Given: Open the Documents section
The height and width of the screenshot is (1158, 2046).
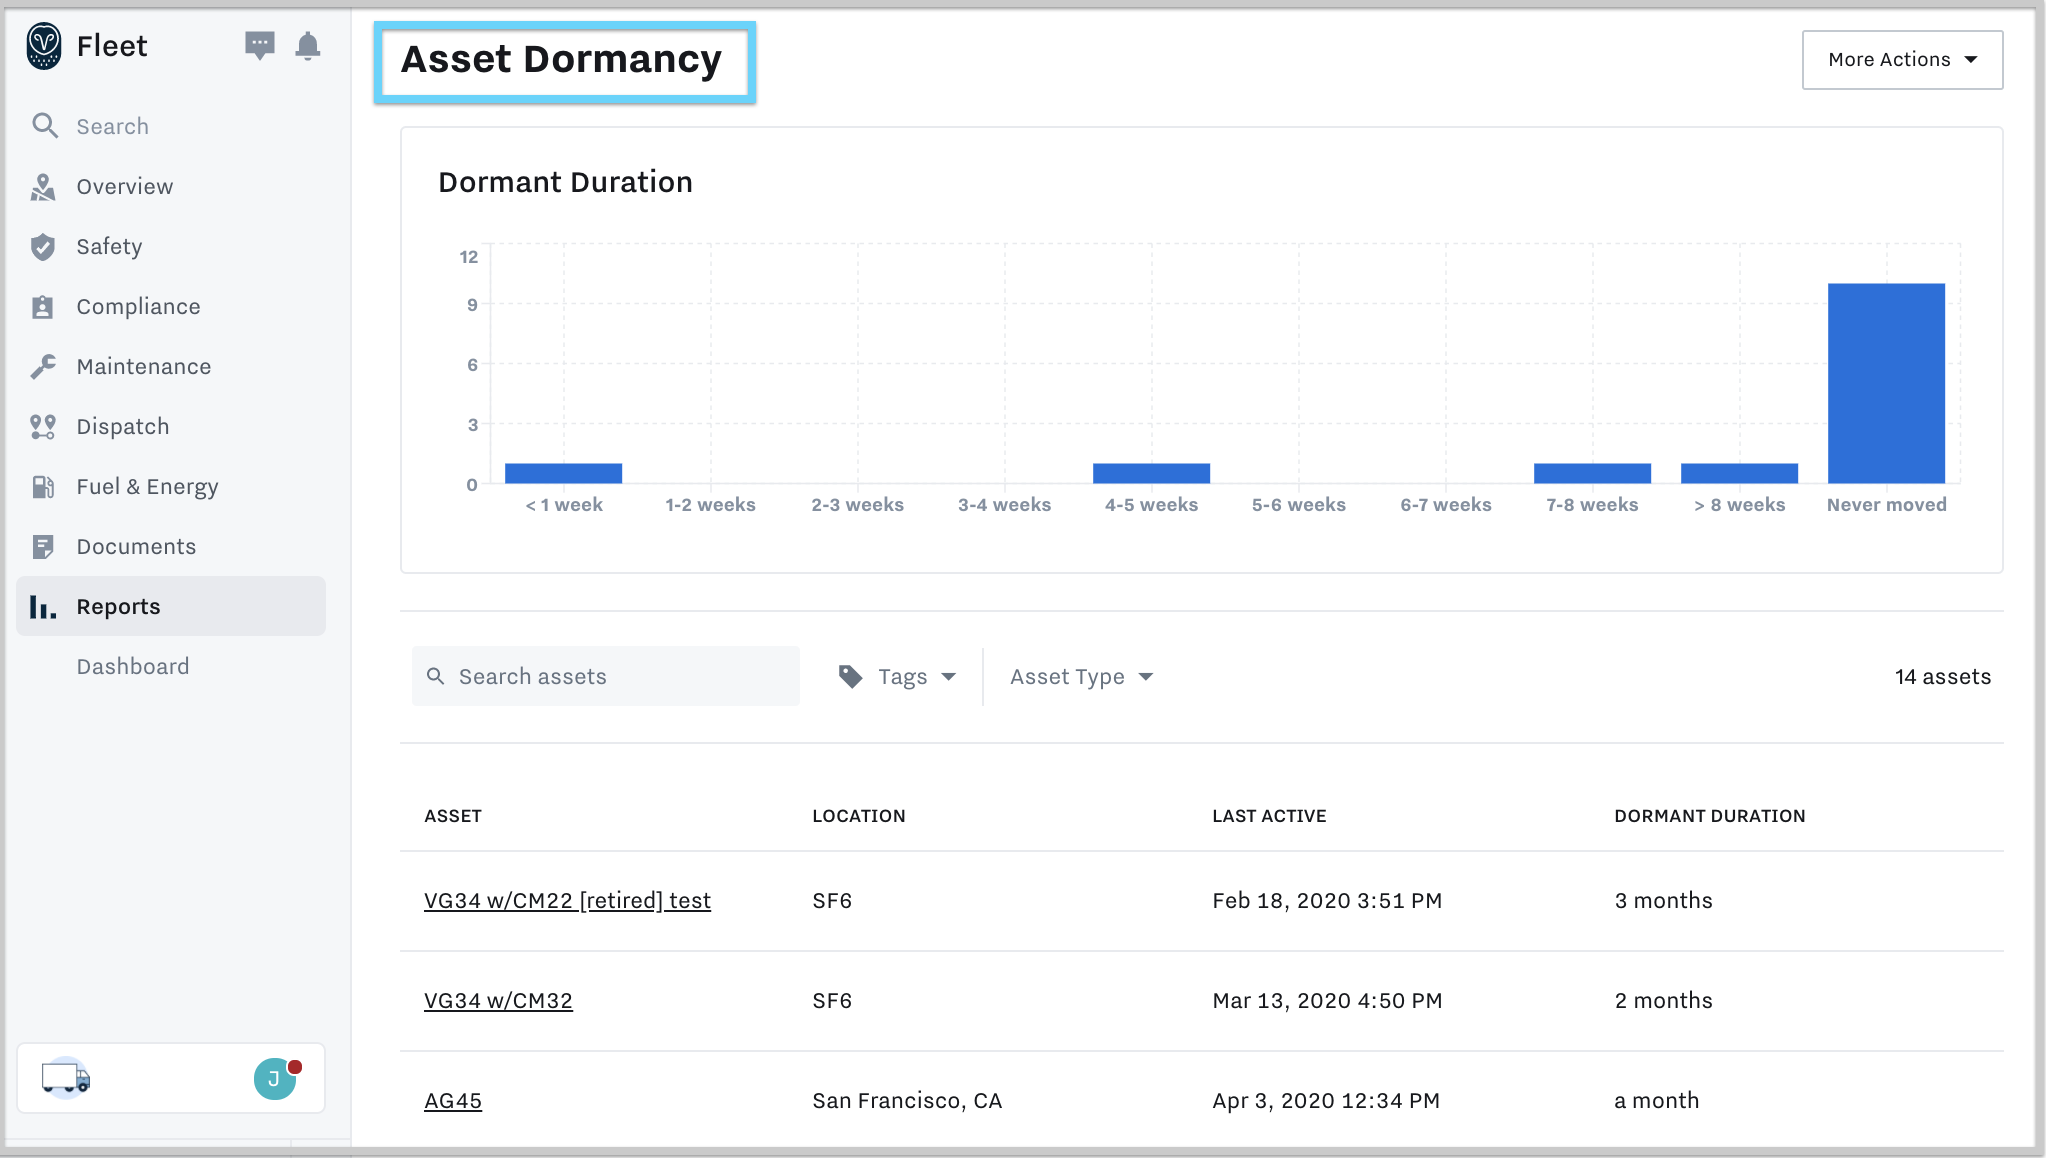Looking at the screenshot, I should (136, 547).
